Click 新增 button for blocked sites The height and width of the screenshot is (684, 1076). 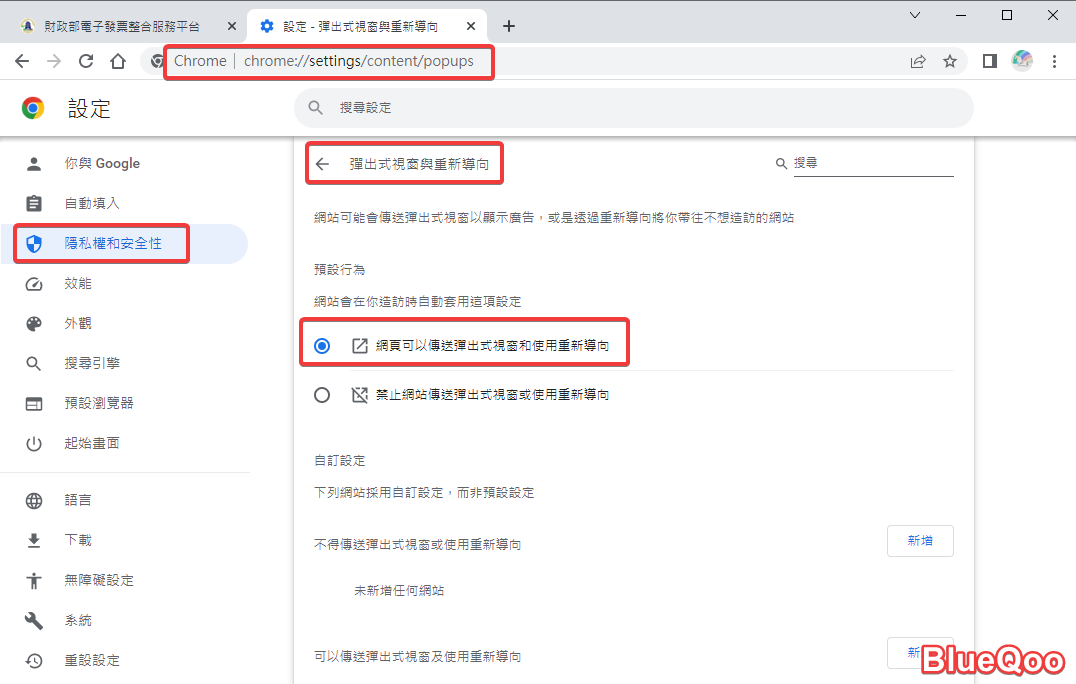pyautogui.click(x=919, y=541)
